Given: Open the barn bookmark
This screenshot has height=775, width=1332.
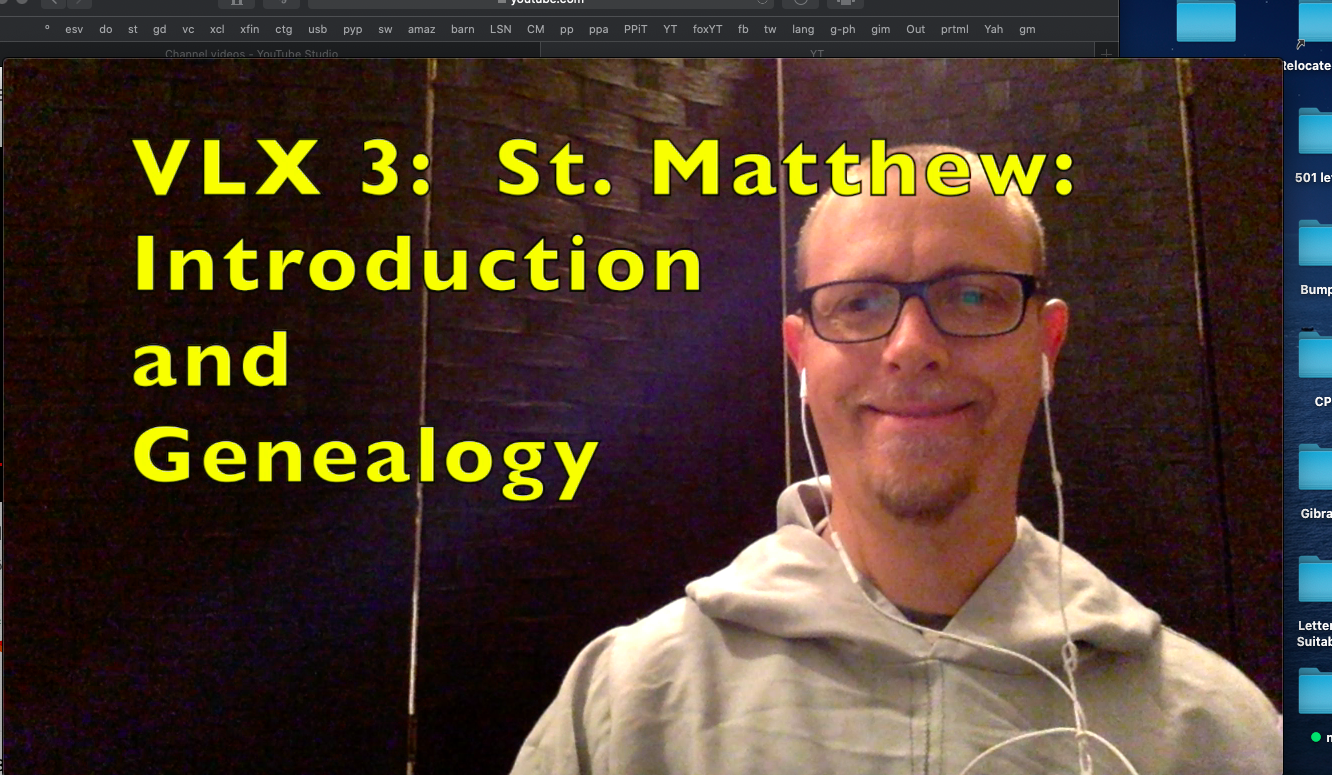Looking at the screenshot, I should pyautogui.click(x=463, y=29).
